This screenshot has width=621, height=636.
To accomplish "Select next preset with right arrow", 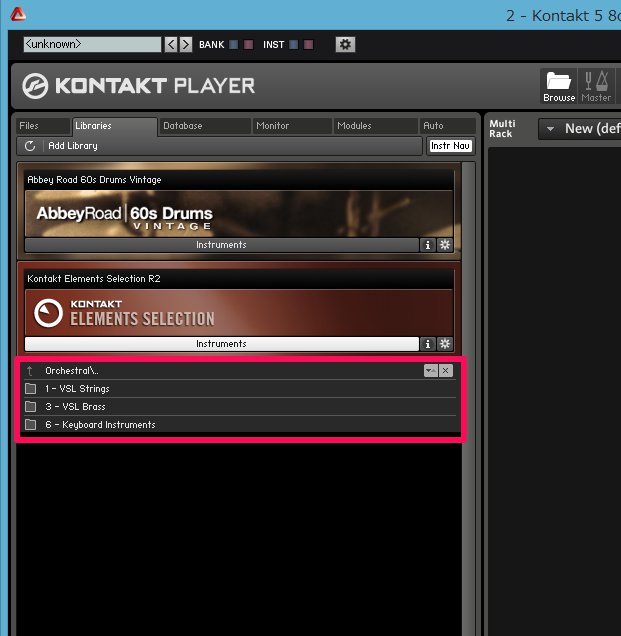I will 186,44.
